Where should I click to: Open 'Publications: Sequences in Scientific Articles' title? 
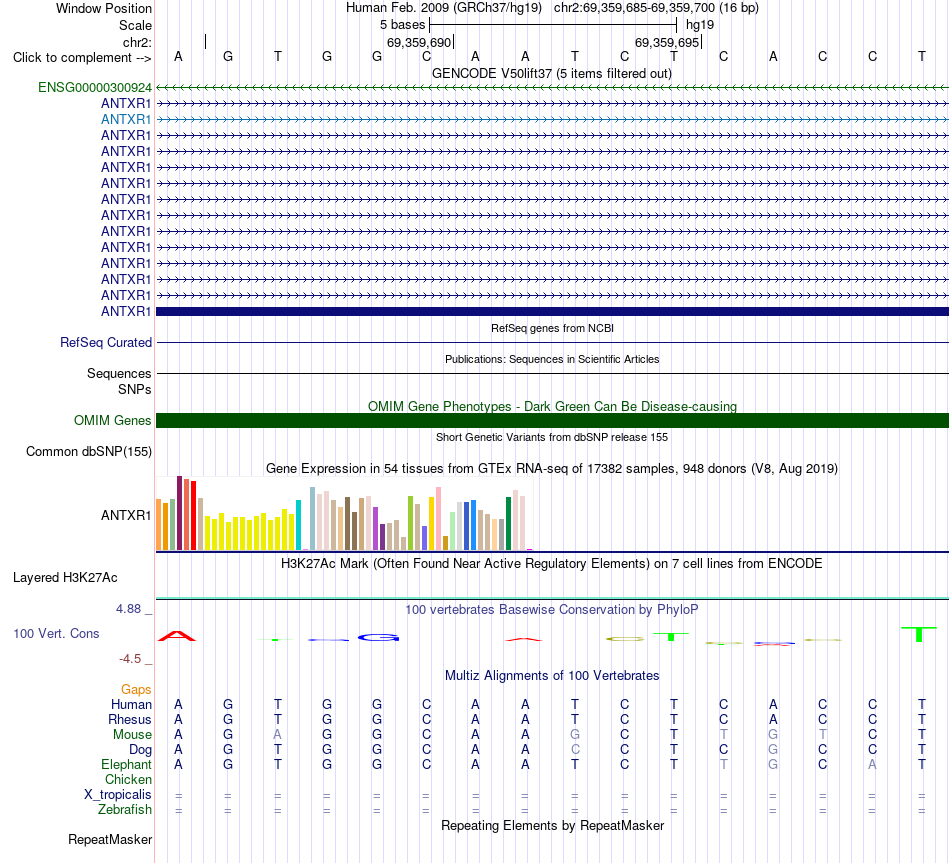pos(552,359)
